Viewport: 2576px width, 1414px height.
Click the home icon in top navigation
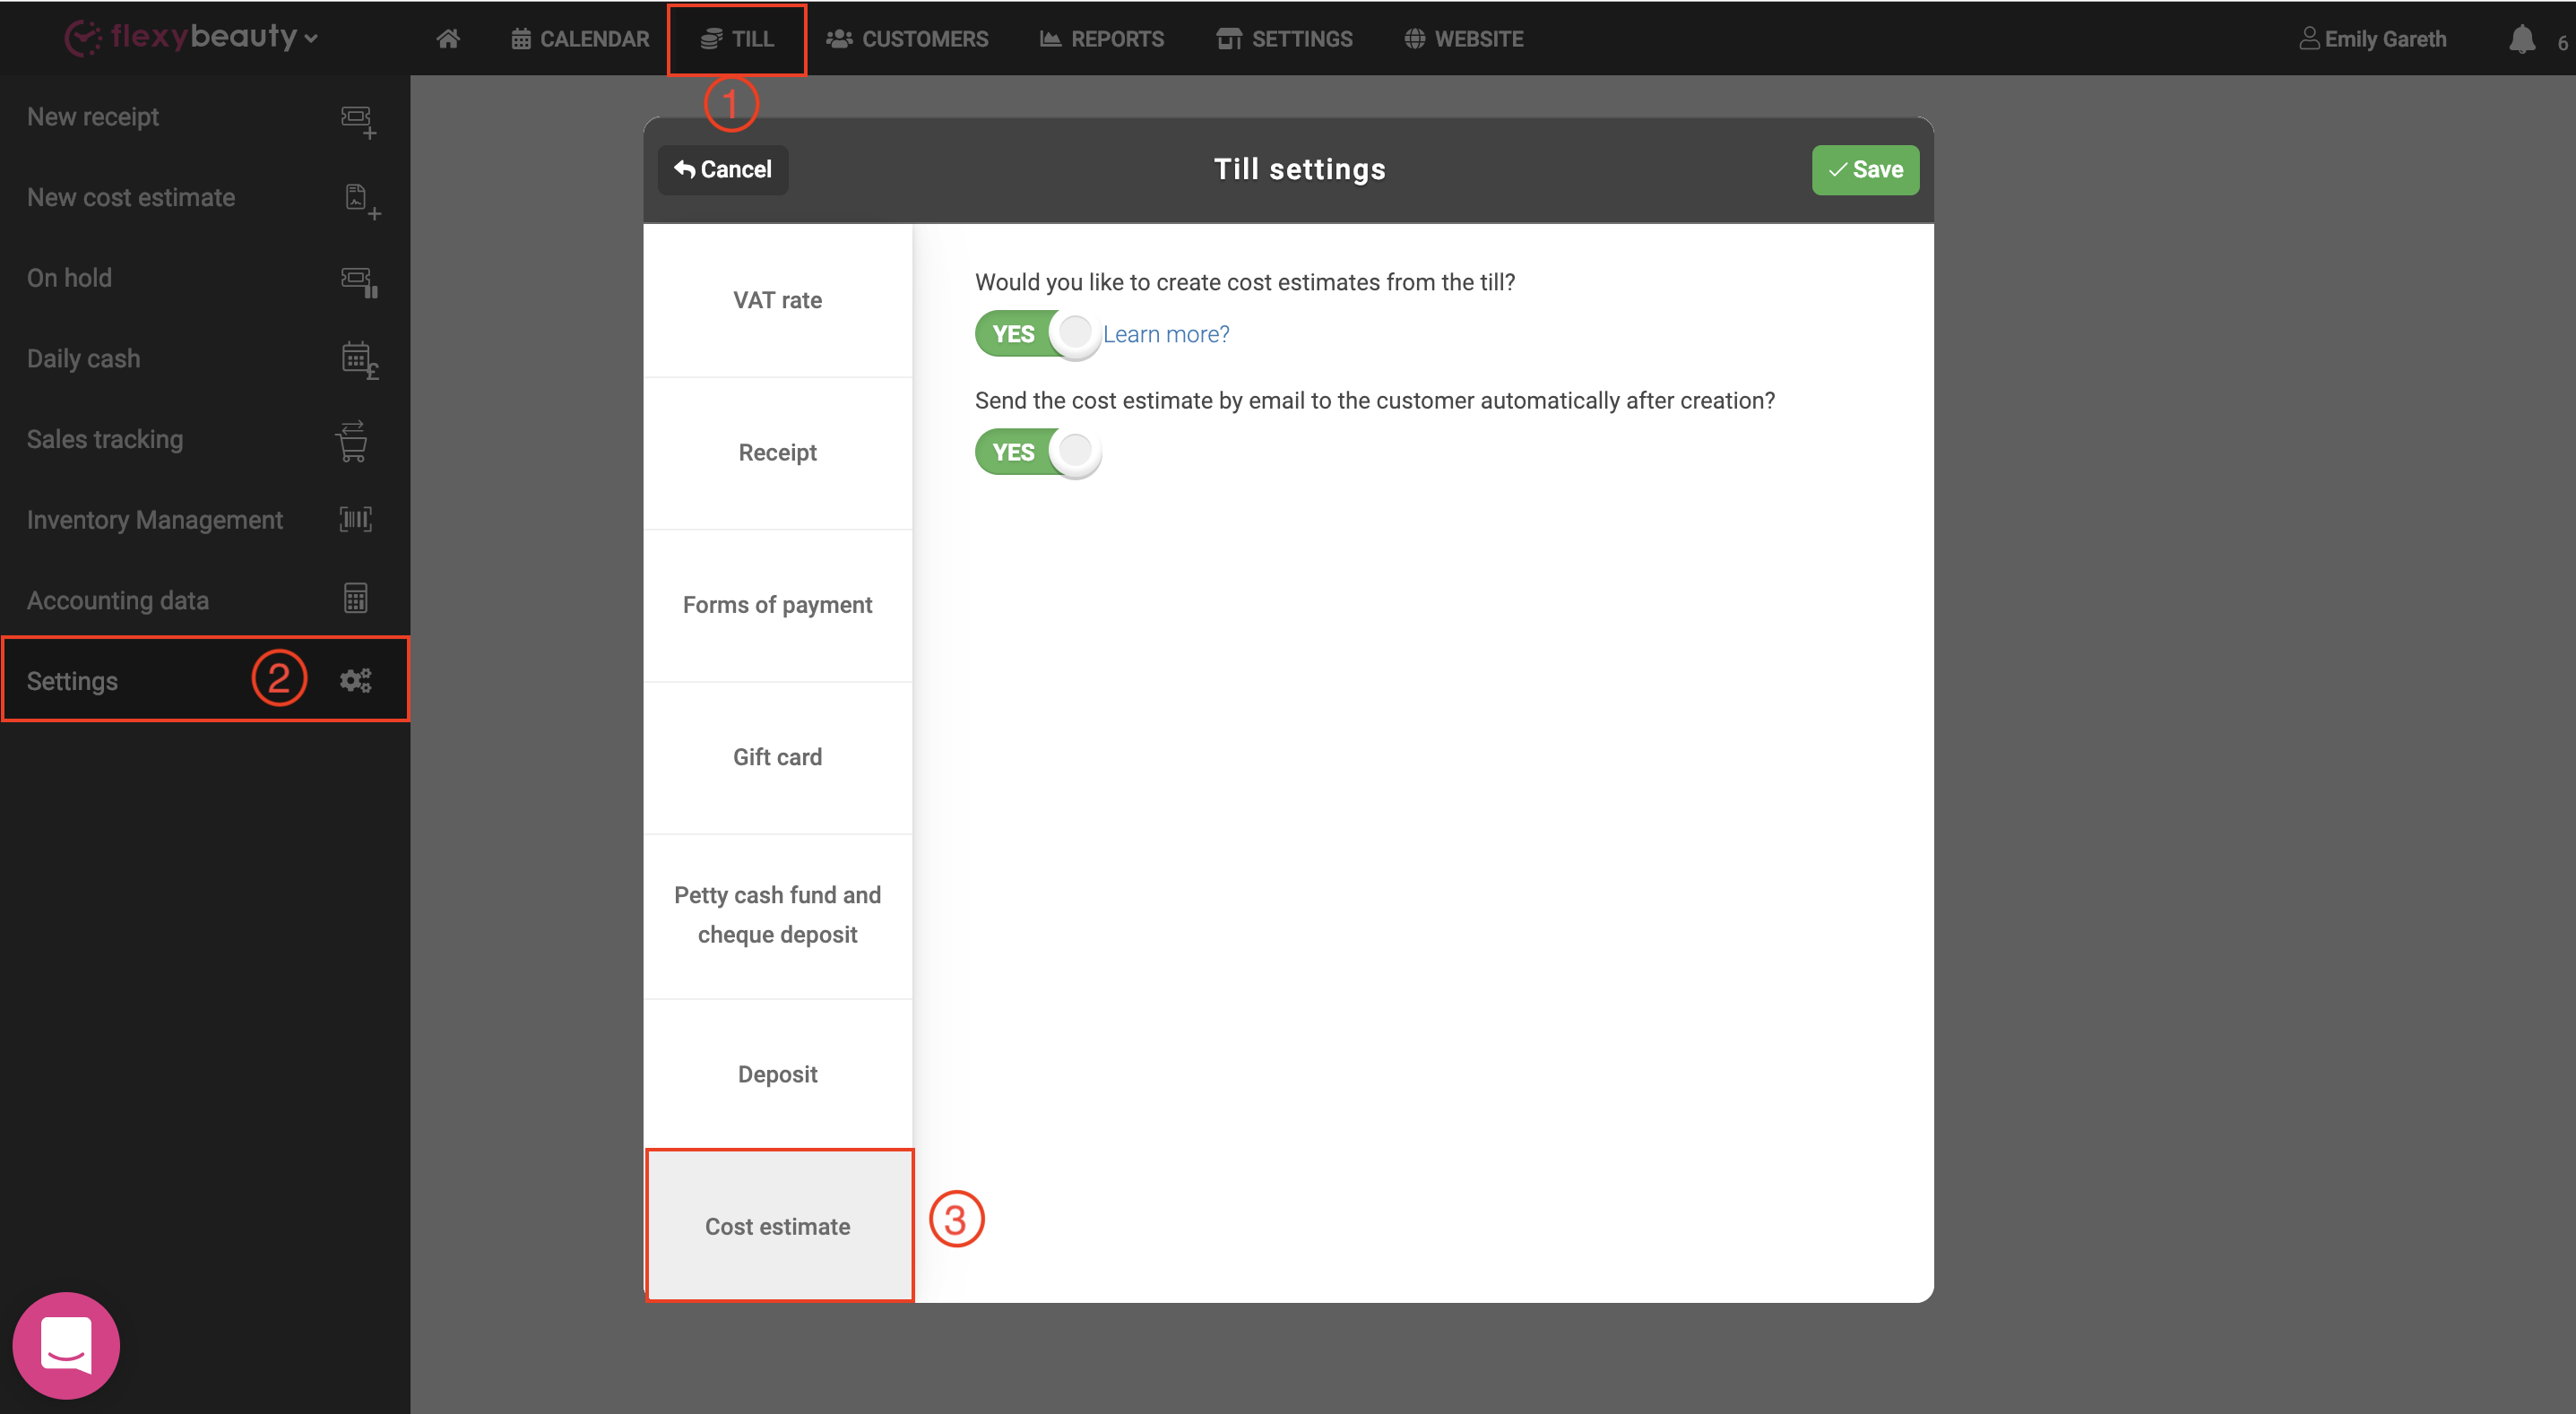pos(448,38)
